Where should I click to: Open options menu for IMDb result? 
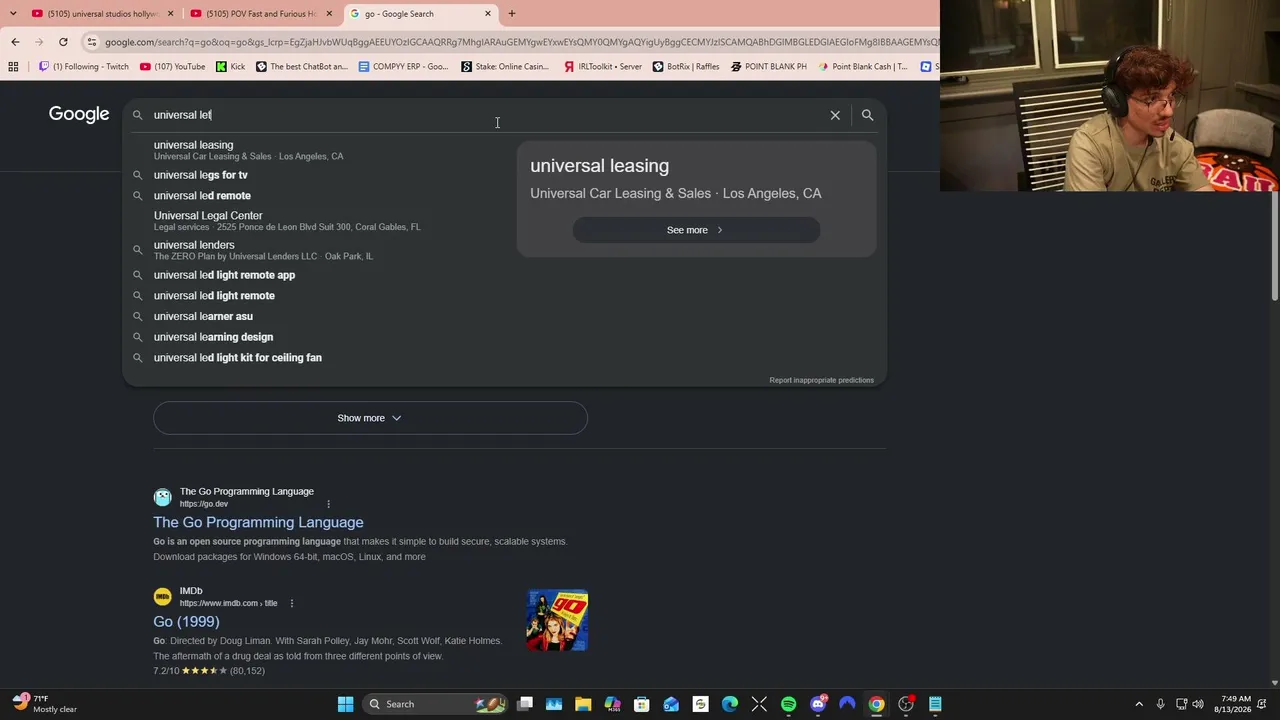click(x=292, y=603)
